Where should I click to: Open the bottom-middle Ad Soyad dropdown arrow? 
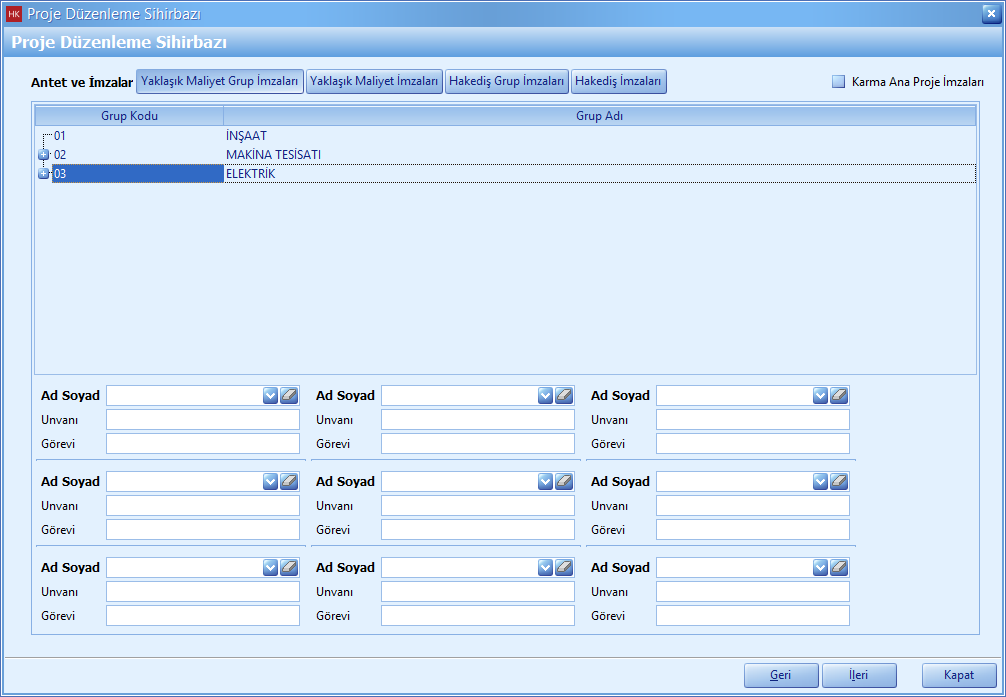(x=545, y=568)
